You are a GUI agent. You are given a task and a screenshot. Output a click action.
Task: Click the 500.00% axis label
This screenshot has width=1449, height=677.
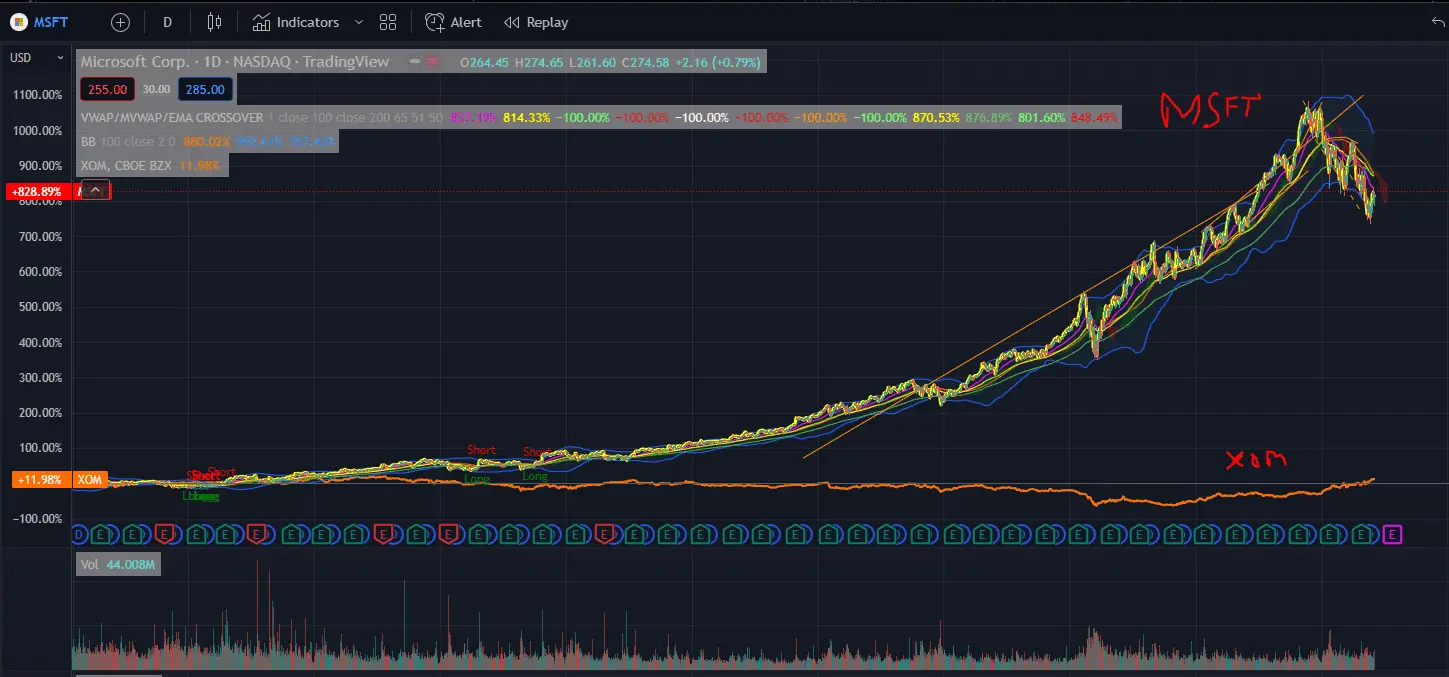(39, 307)
